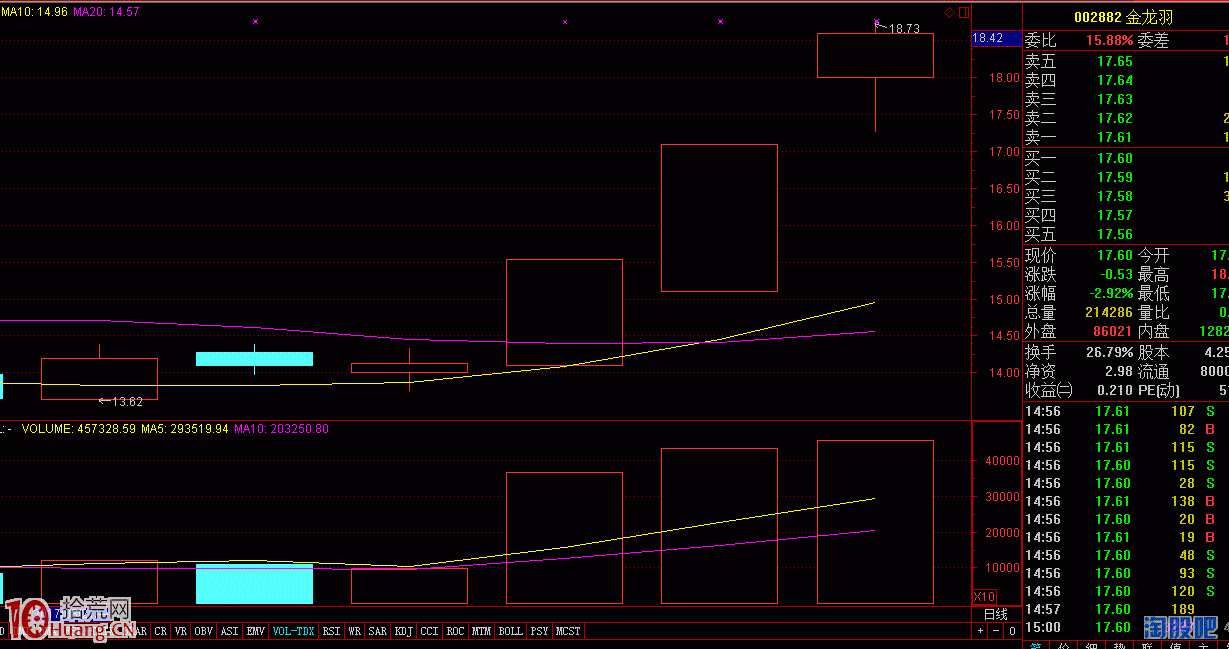Click the 卖四 row price 17.64
Image resolution: width=1229 pixels, height=649 pixels.
click(x=1115, y=80)
